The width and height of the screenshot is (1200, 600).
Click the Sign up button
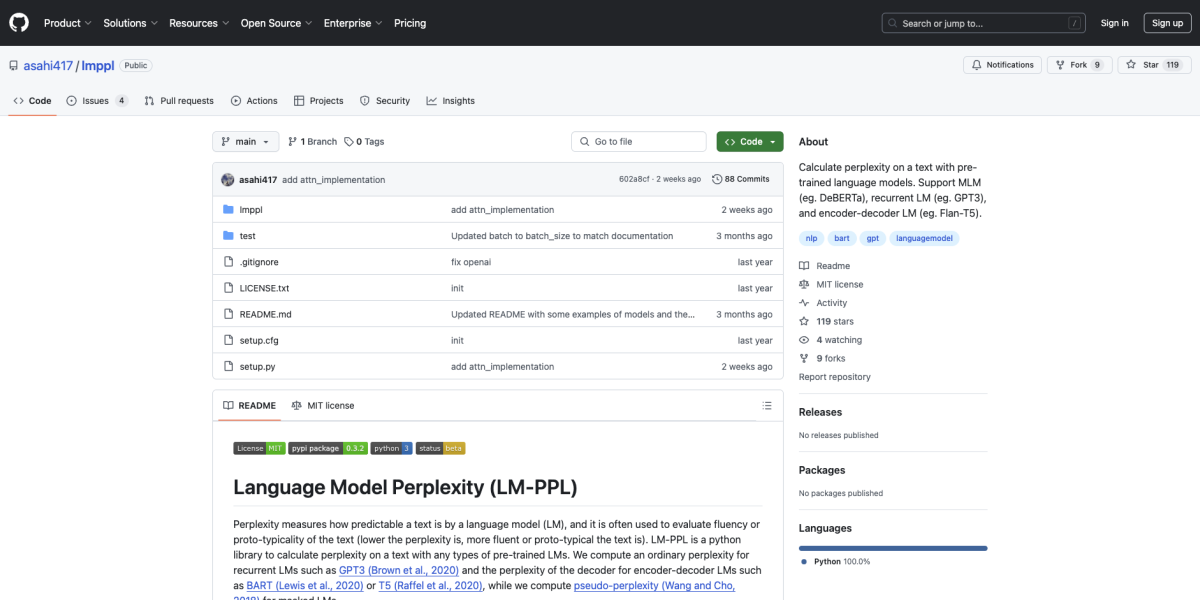click(1167, 22)
